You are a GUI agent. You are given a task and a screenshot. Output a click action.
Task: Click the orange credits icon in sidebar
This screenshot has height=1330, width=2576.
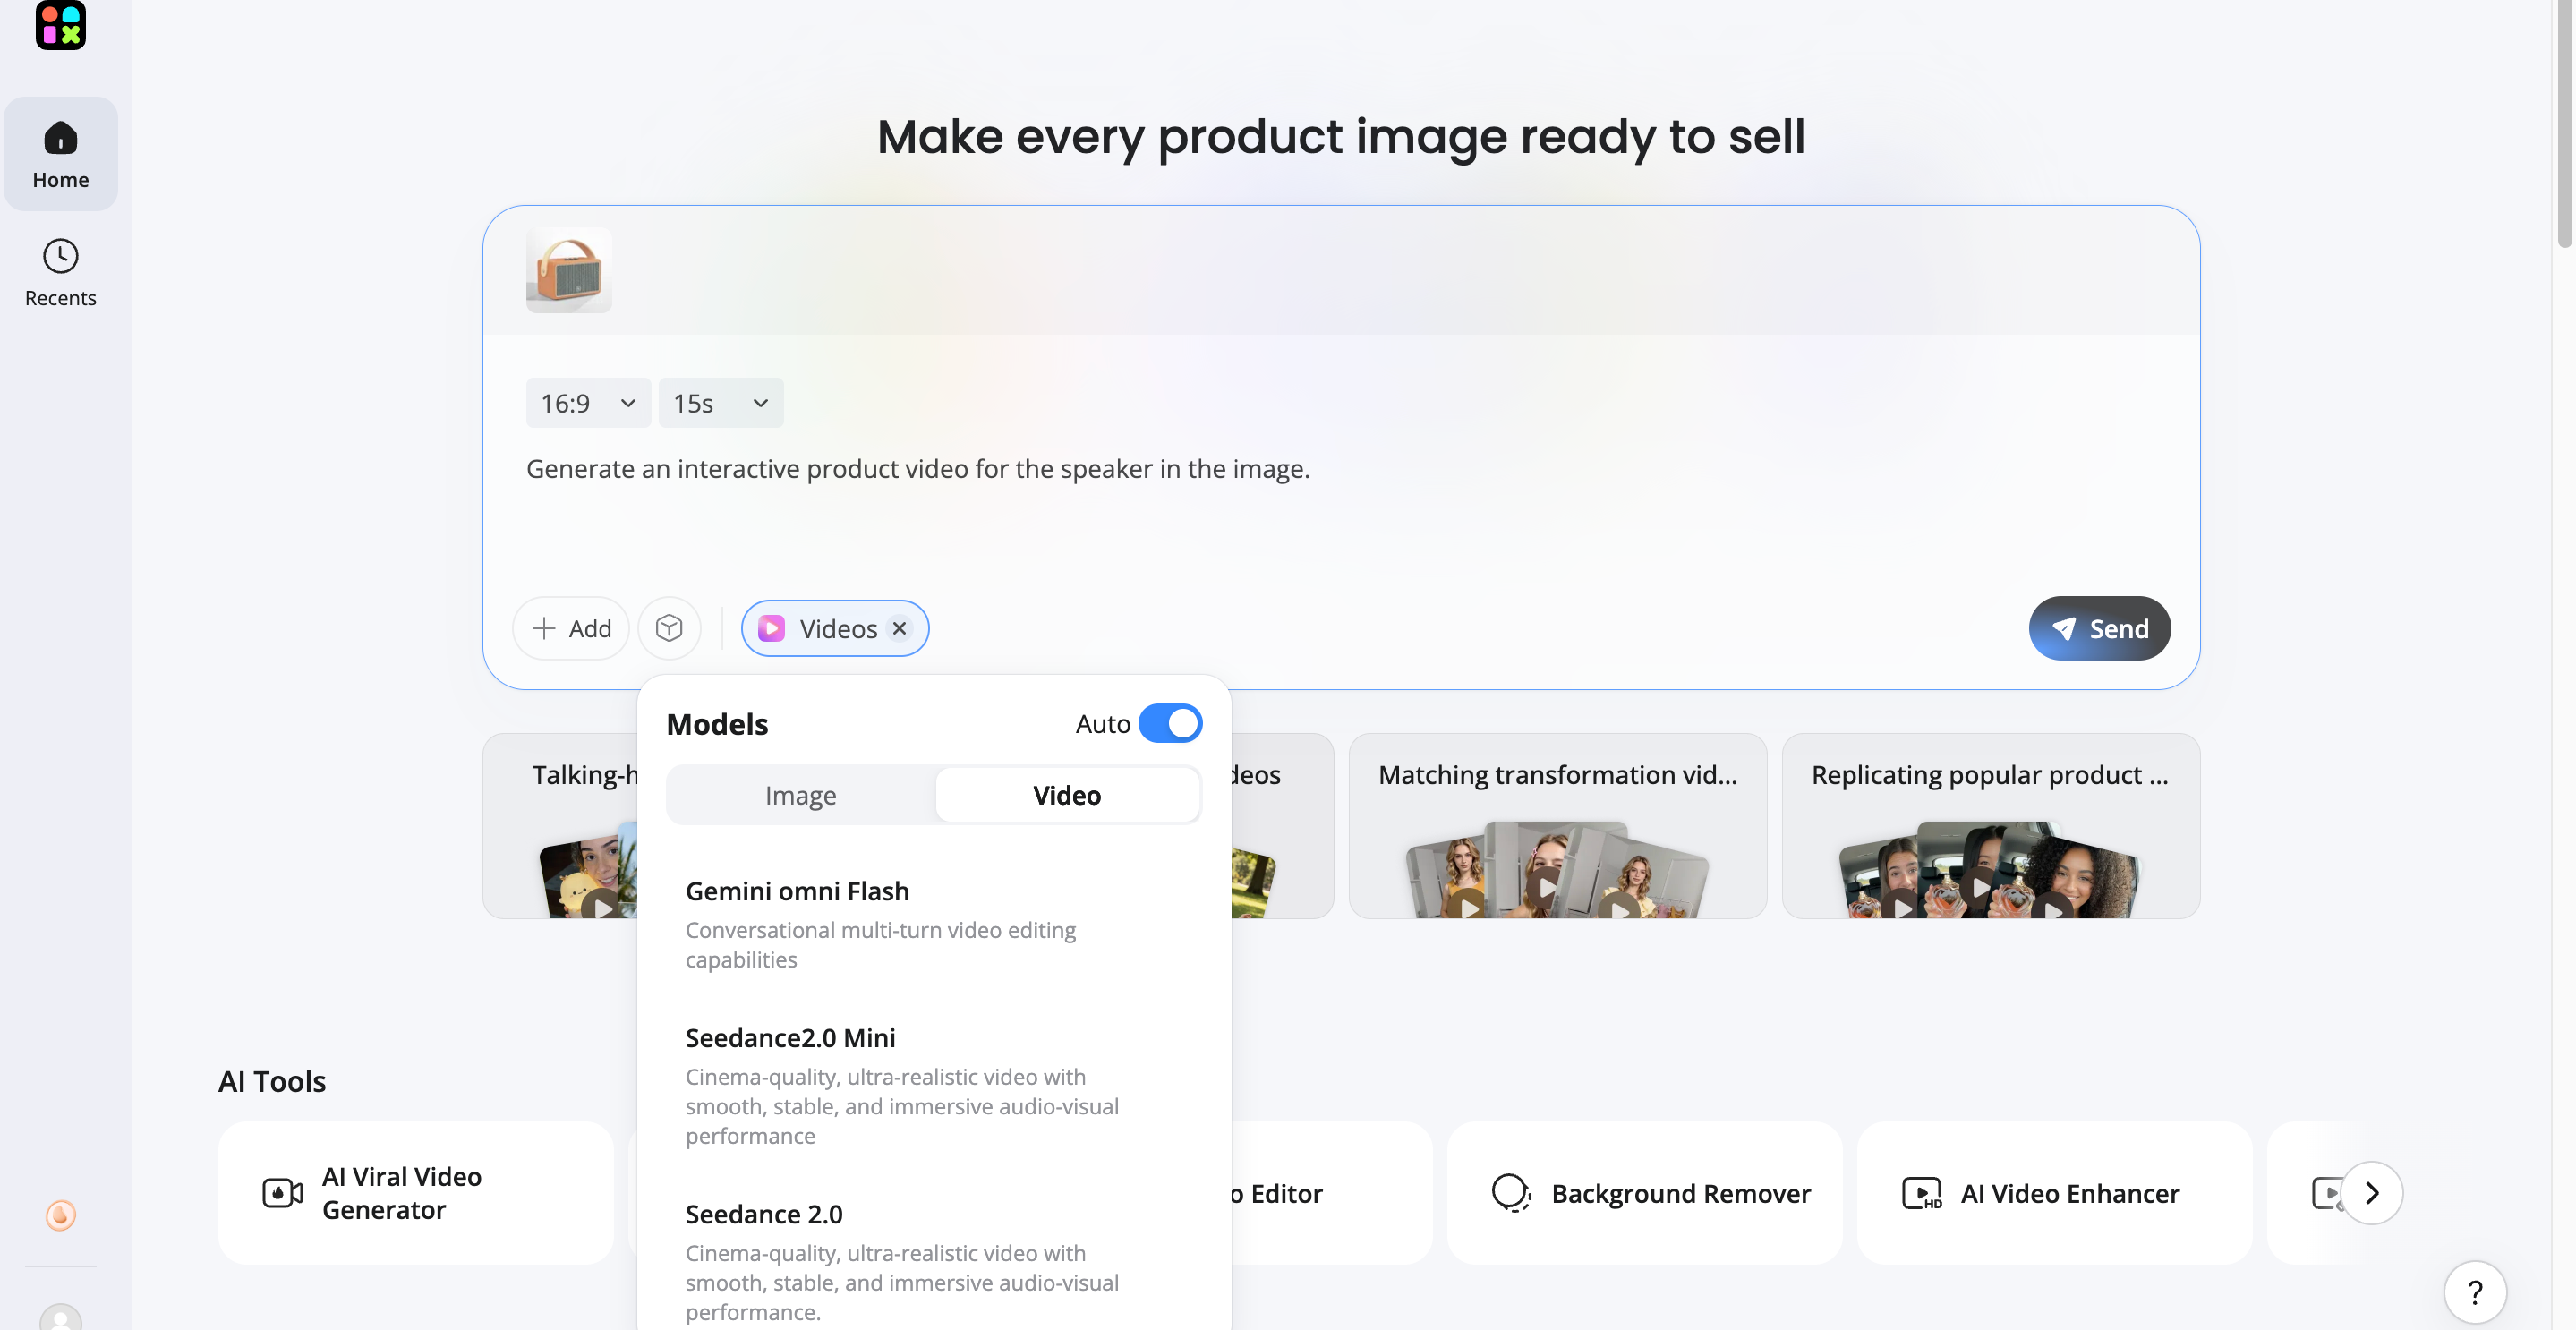pos(61,1215)
